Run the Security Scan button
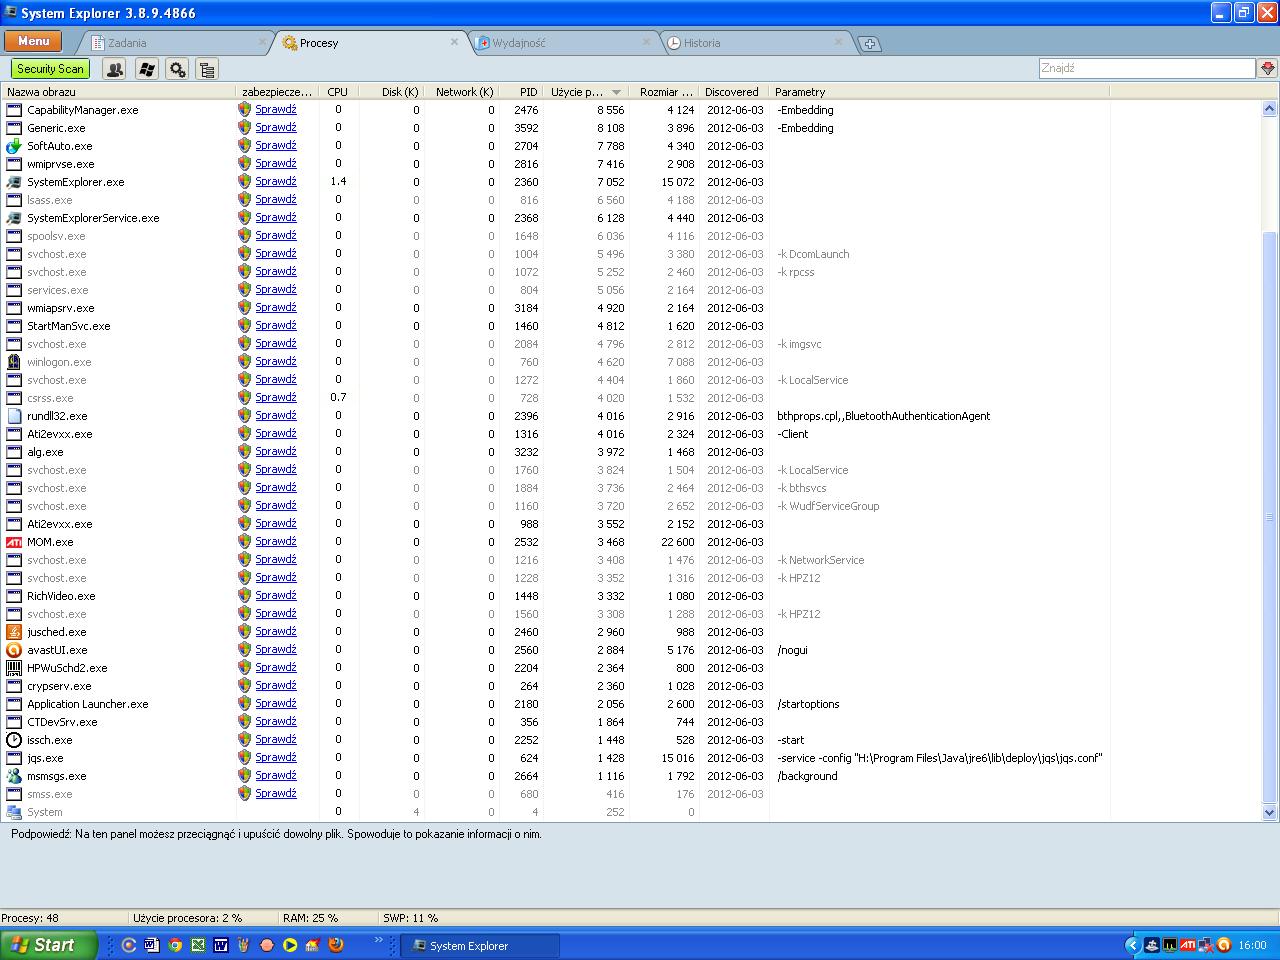The image size is (1280, 960). tap(50, 69)
